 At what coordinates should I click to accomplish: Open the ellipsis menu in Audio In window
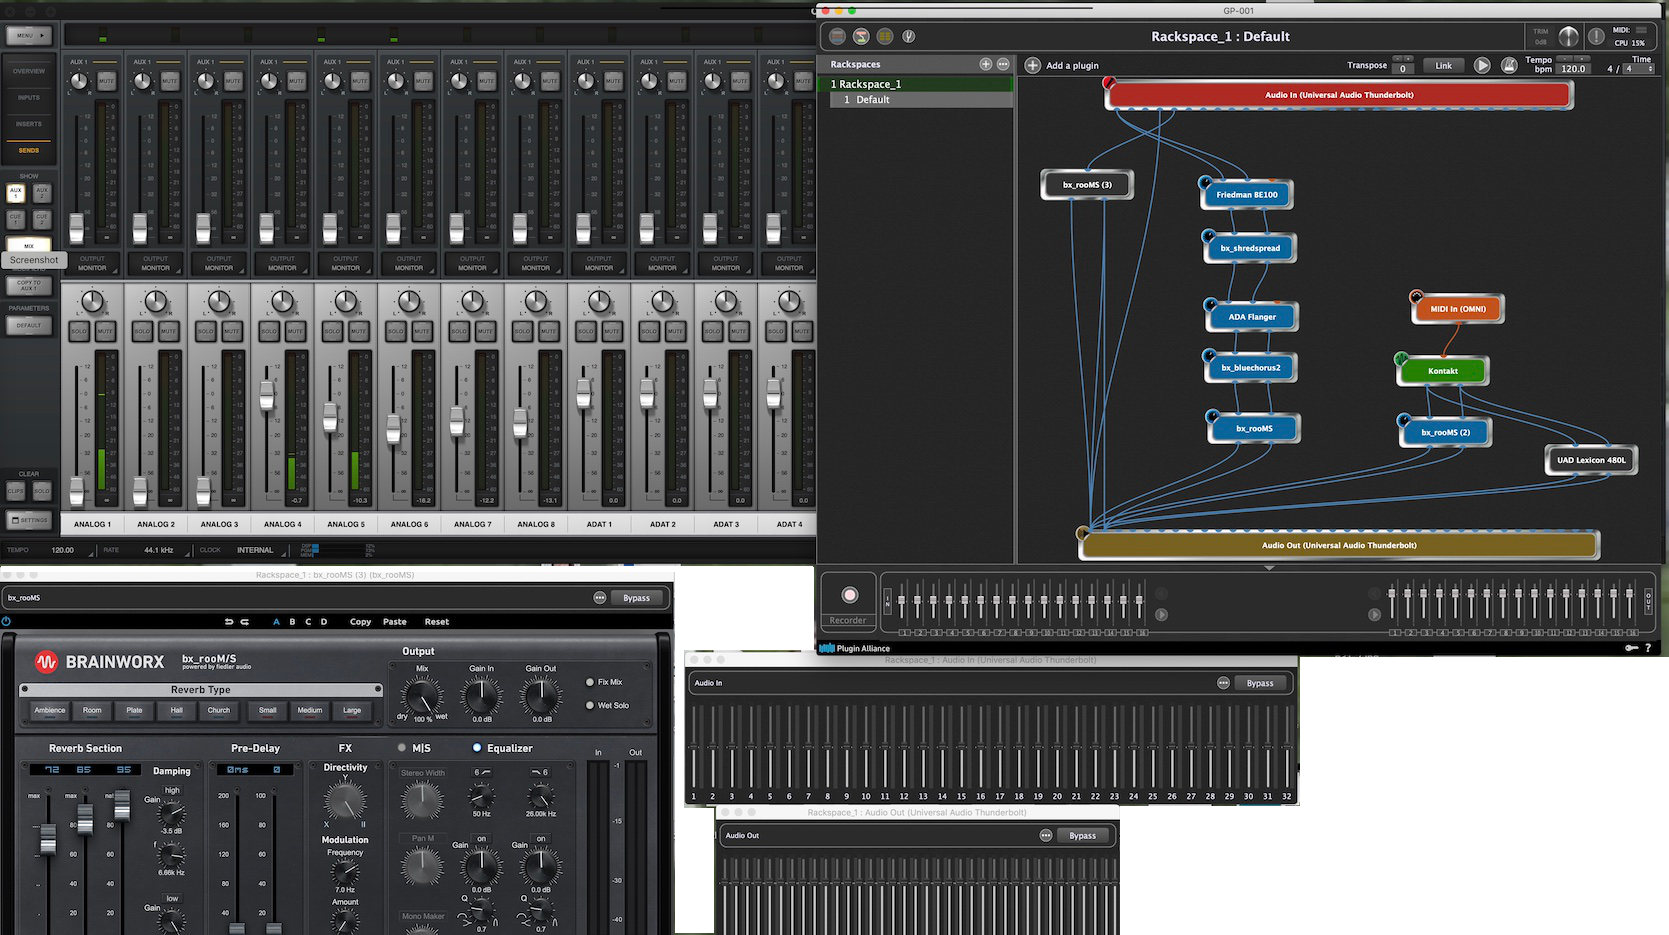[1223, 683]
